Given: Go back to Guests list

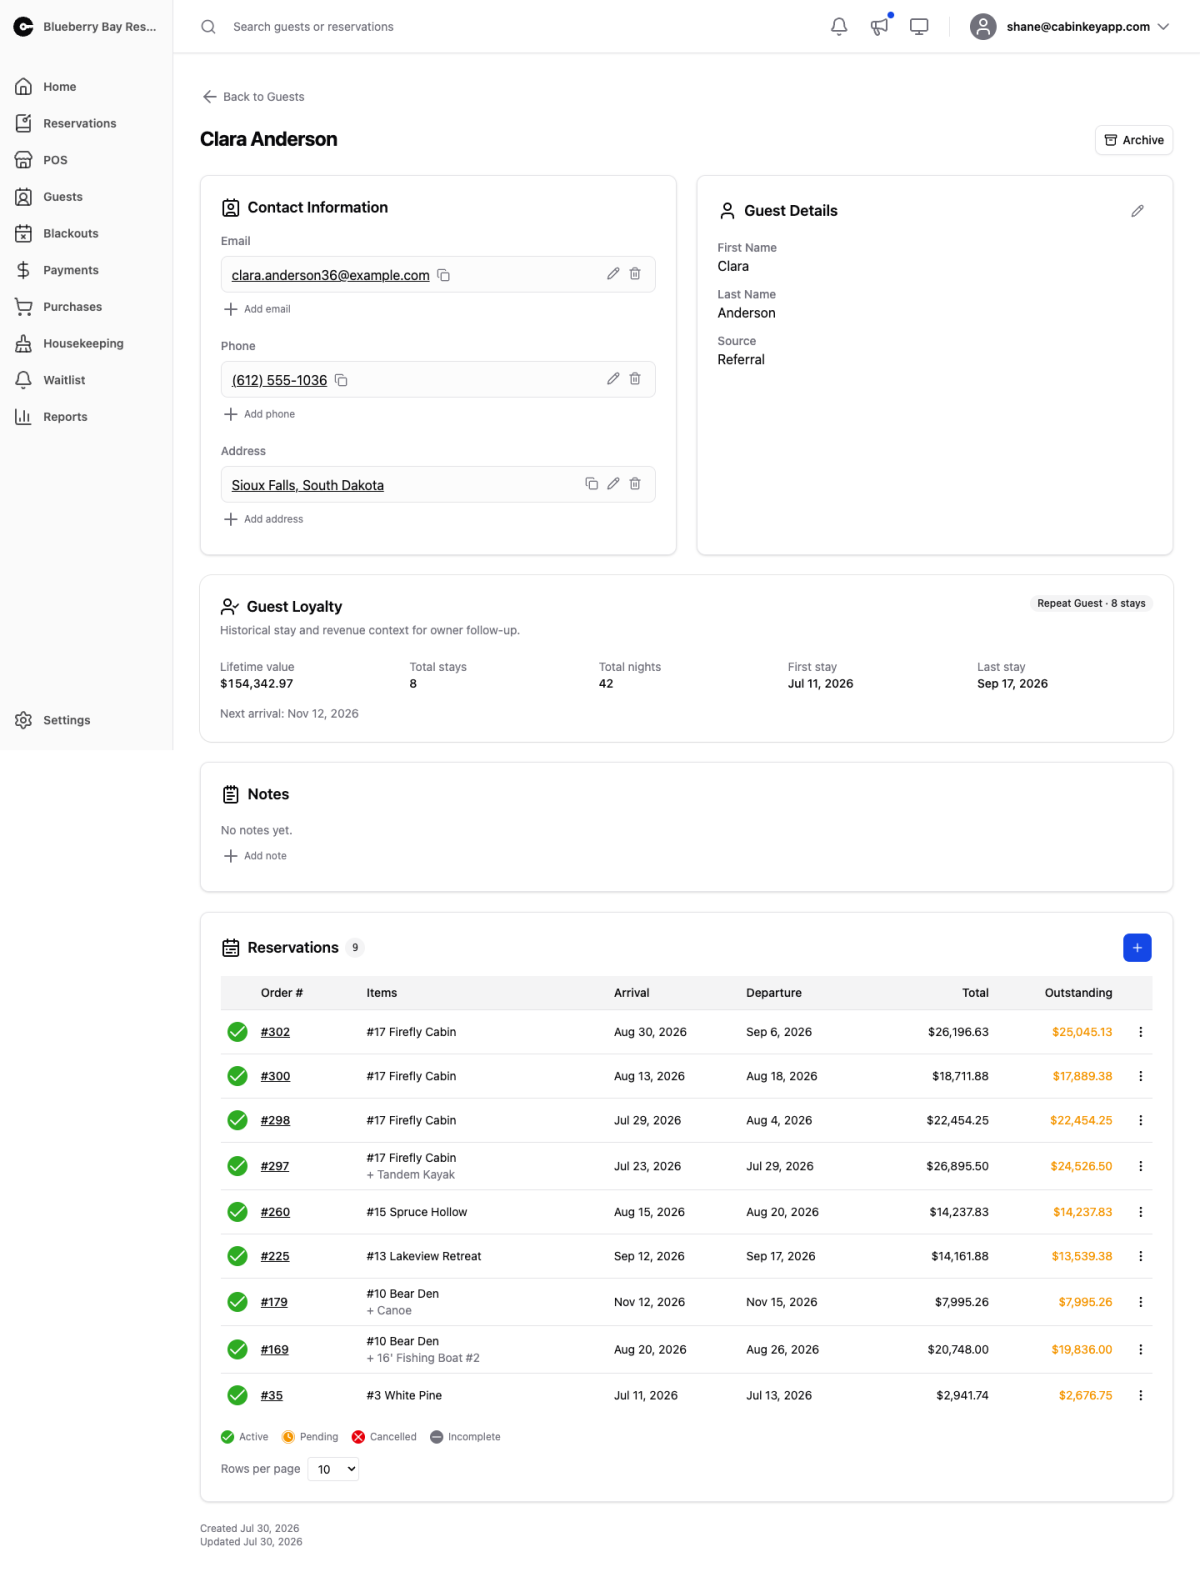Looking at the screenshot, I should tap(253, 97).
